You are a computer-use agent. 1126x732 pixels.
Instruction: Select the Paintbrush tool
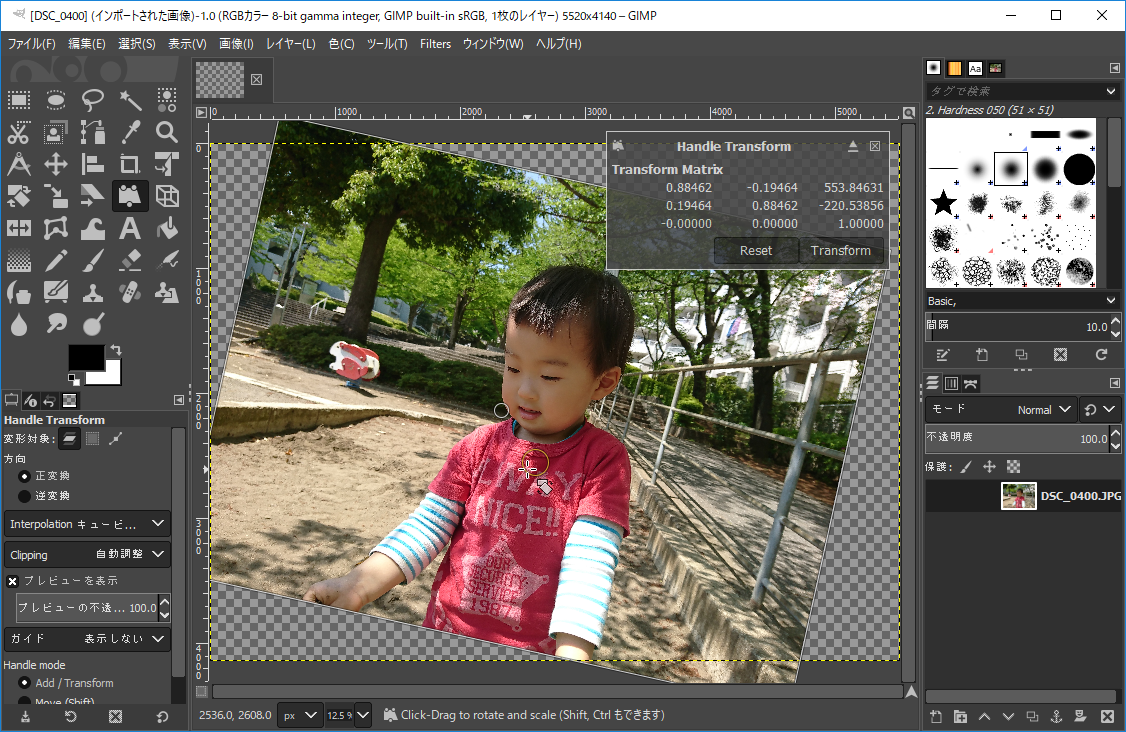(93, 261)
